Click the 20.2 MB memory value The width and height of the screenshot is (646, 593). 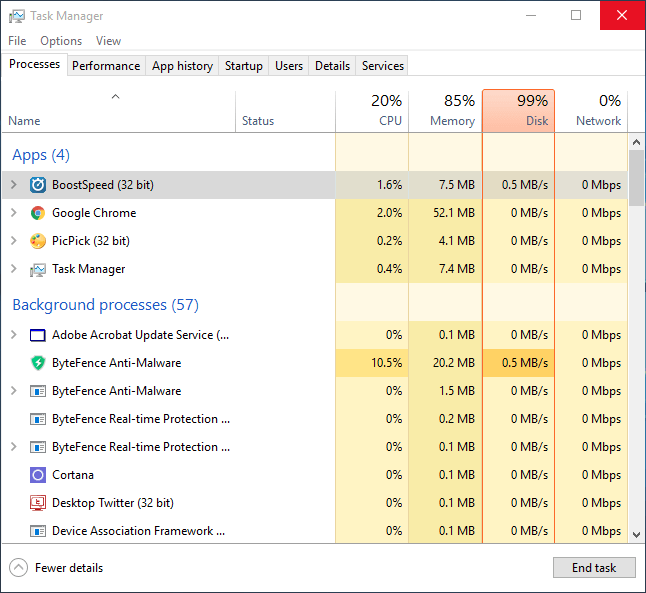point(454,363)
